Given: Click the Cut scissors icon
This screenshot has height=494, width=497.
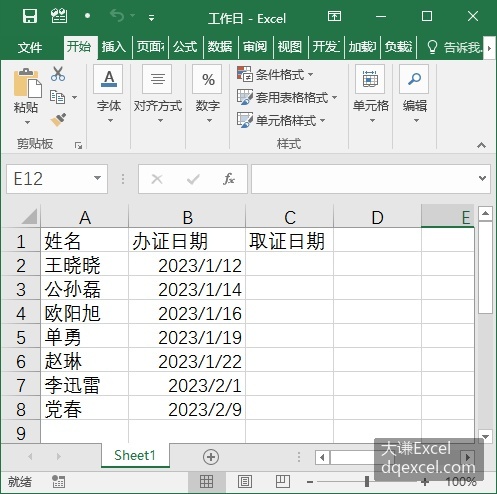Looking at the screenshot, I should (x=58, y=74).
